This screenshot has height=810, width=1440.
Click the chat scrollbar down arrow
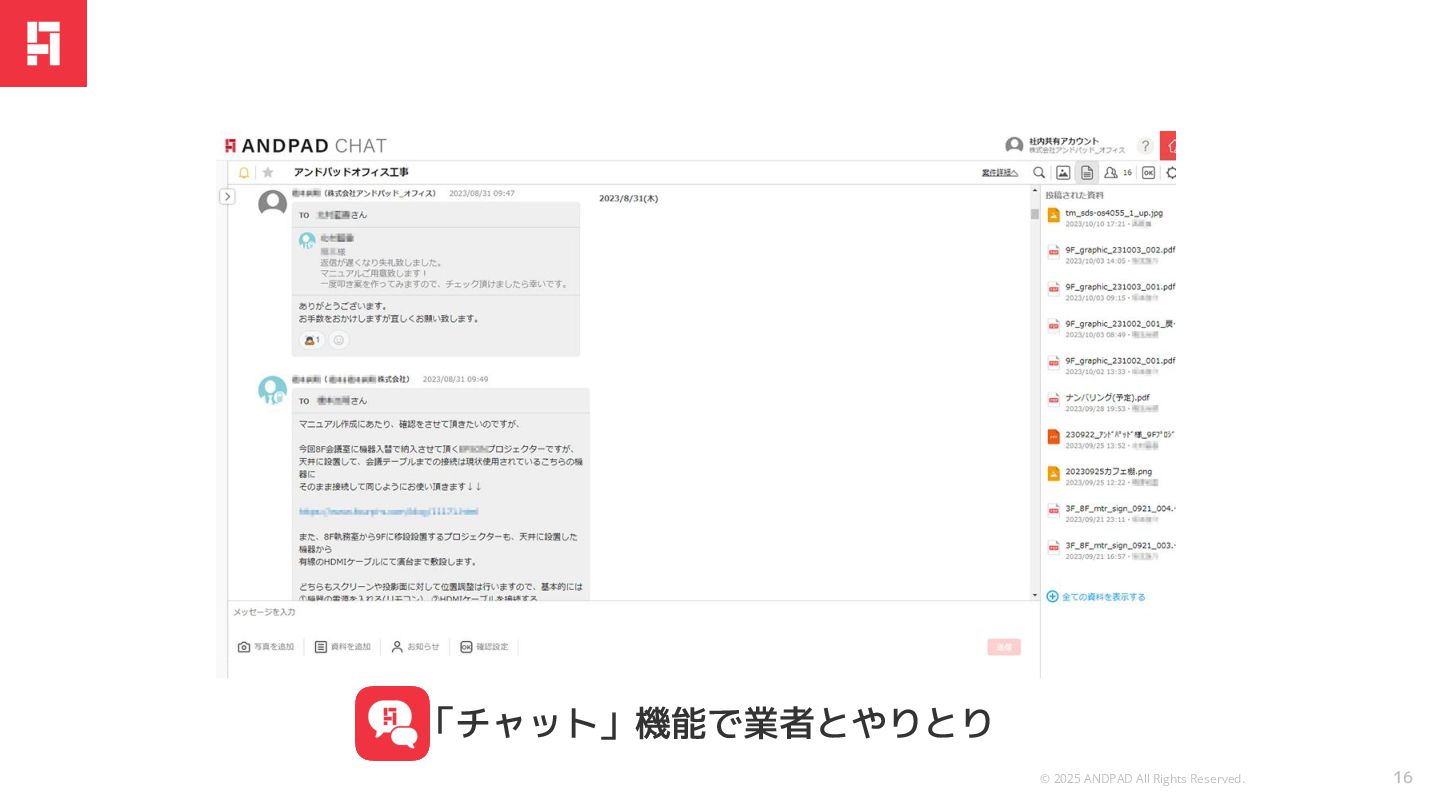coord(1035,595)
